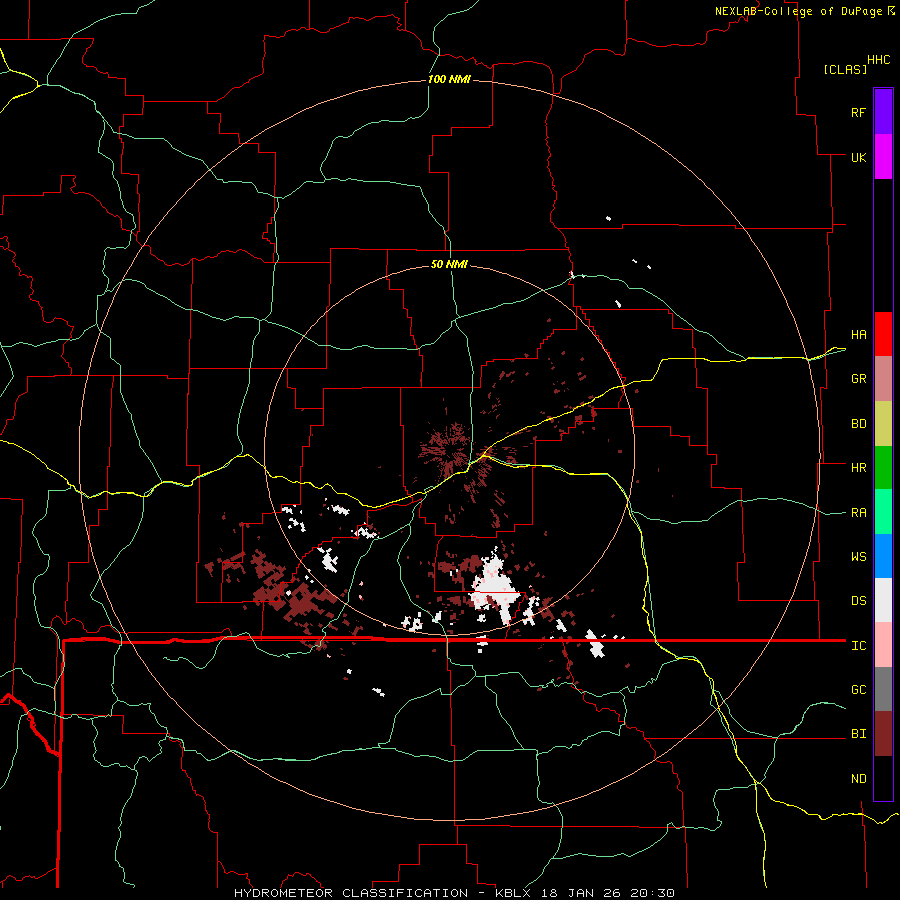Click the RF legend label
Viewport: 900px width, 900px height.
pyautogui.click(x=858, y=112)
